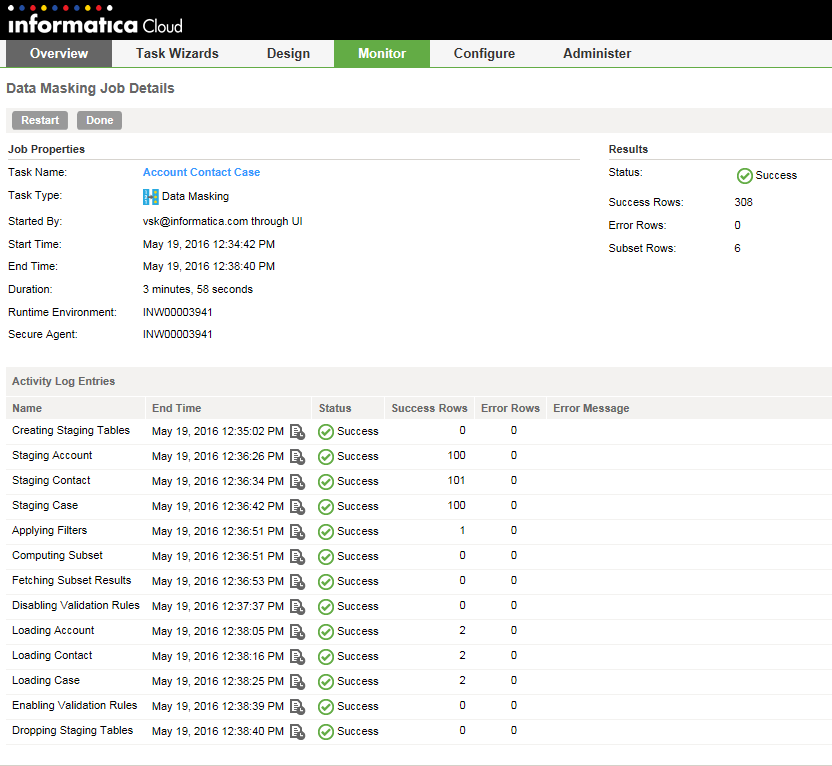Click the Restart button
The image size is (832, 766).
click(40, 120)
